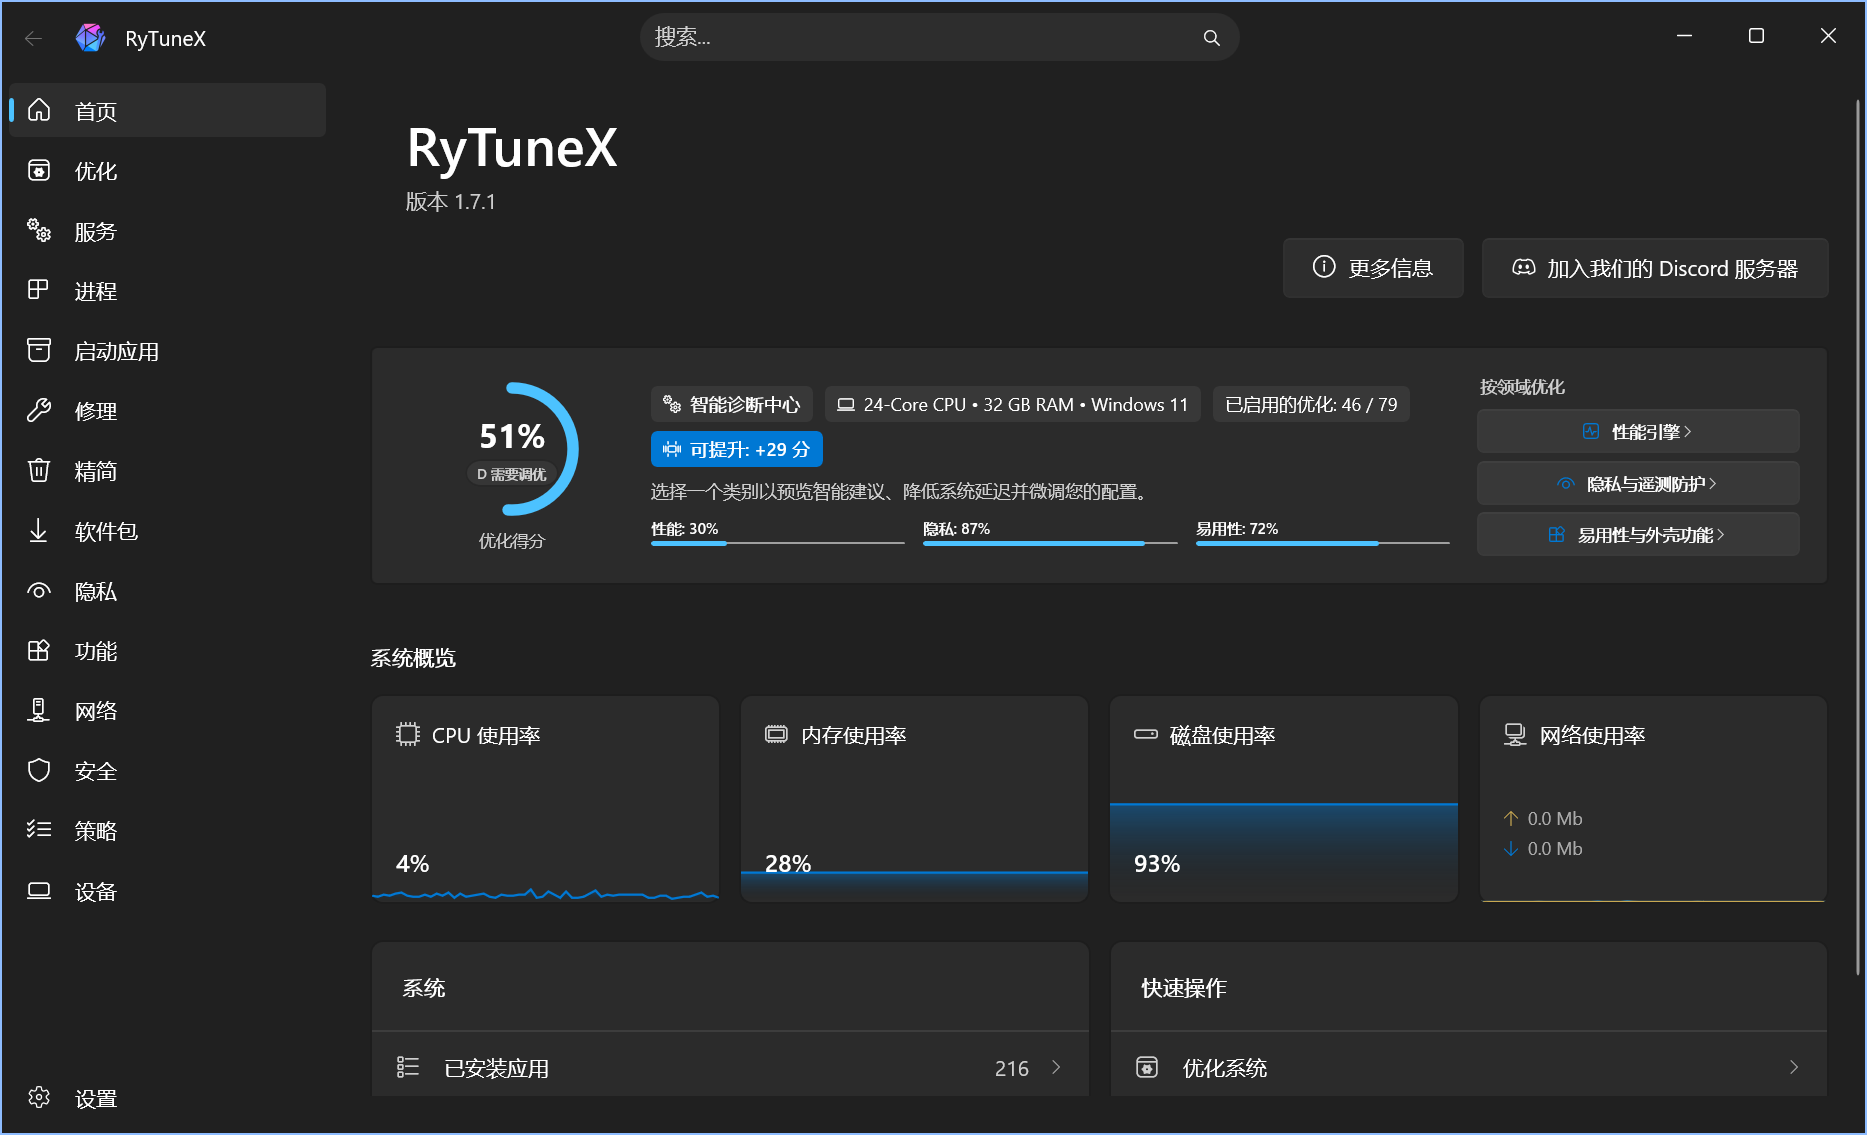
Task: Click the wrench icon beside 修理
Action: click(39, 410)
